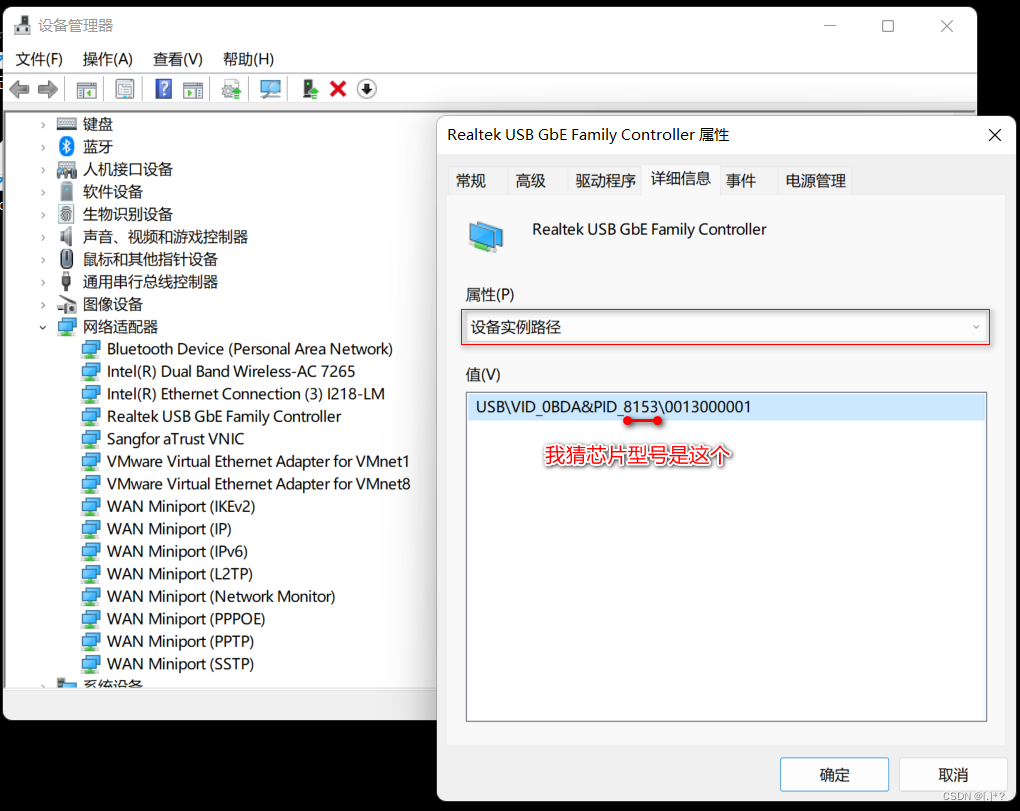Collapse the 网络适配器 node
The height and width of the screenshot is (811, 1020).
43,327
